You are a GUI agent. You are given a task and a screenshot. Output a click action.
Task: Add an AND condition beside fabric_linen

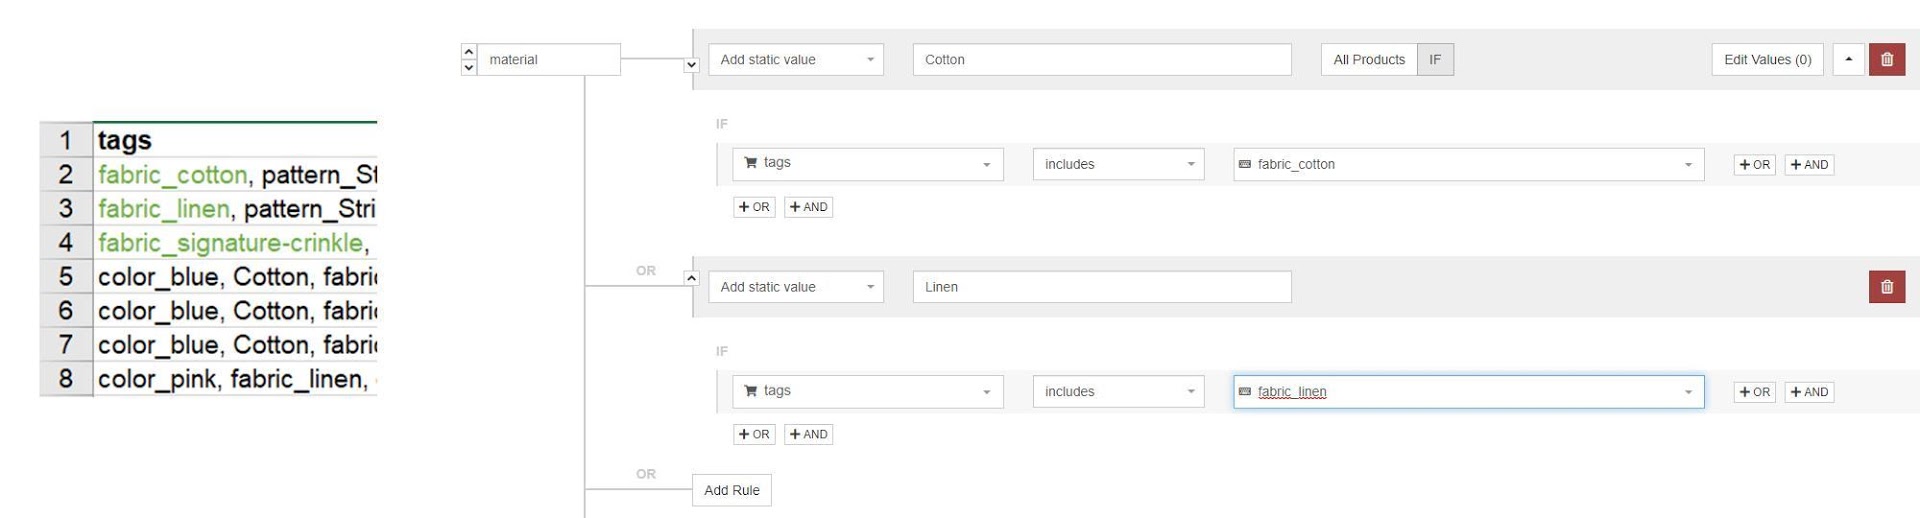pyautogui.click(x=1809, y=392)
